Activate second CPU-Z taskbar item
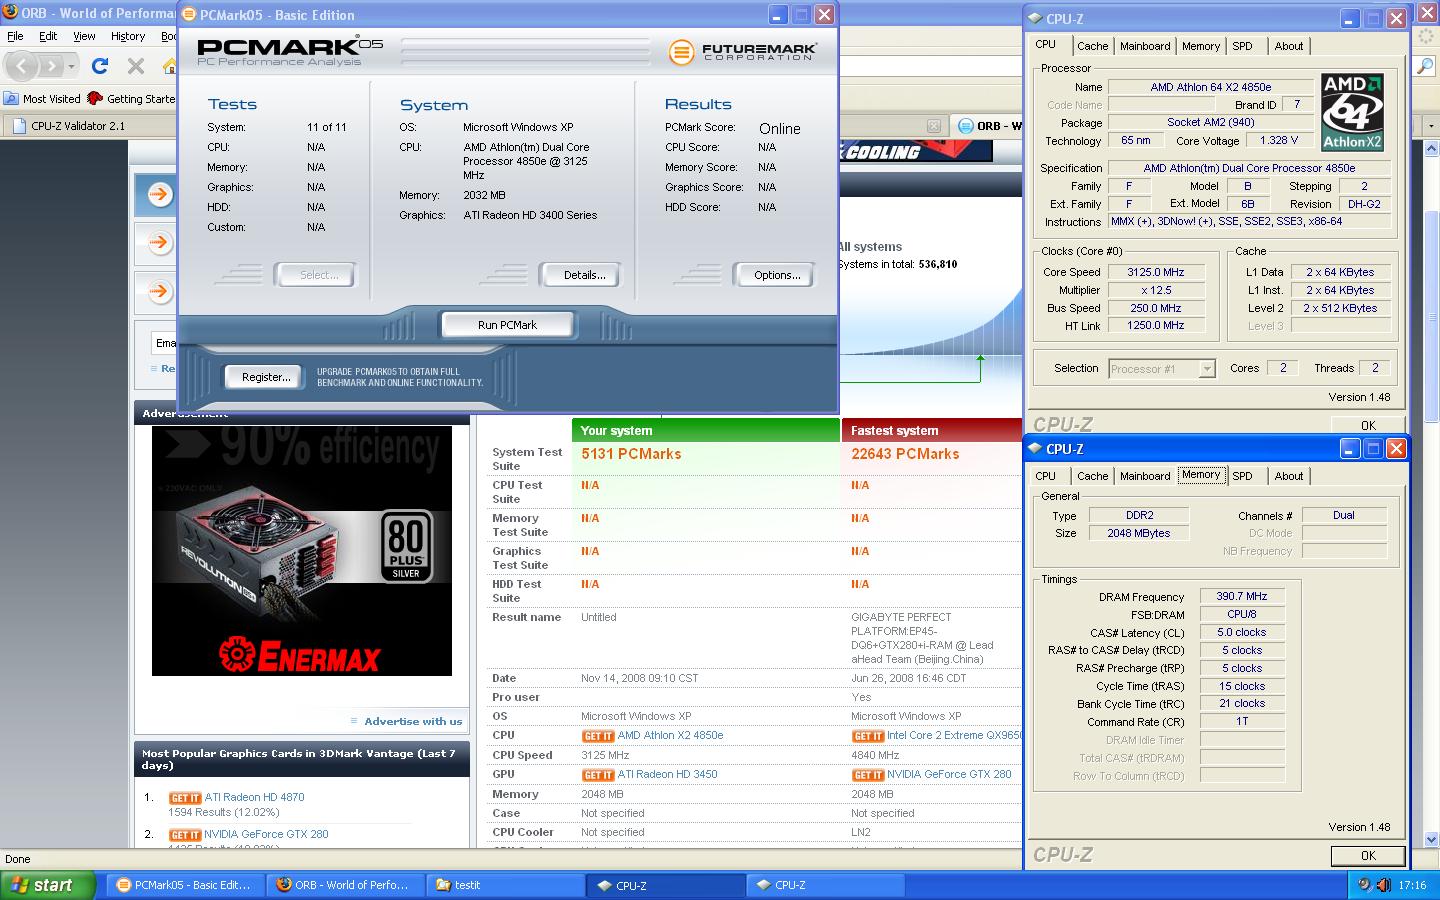1440x900 pixels. click(x=826, y=885)
